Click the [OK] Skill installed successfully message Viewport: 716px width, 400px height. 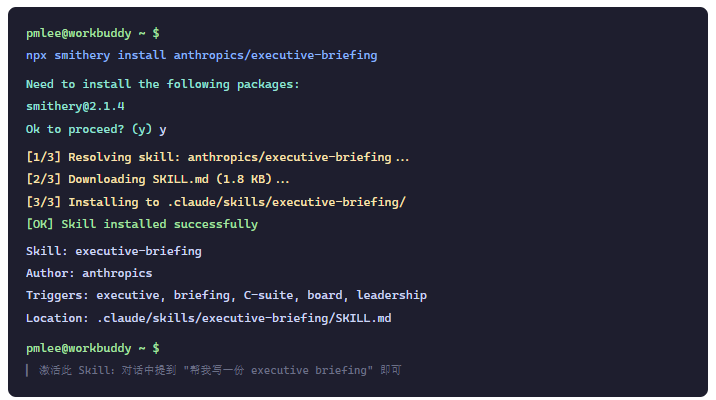click(142, 224)
